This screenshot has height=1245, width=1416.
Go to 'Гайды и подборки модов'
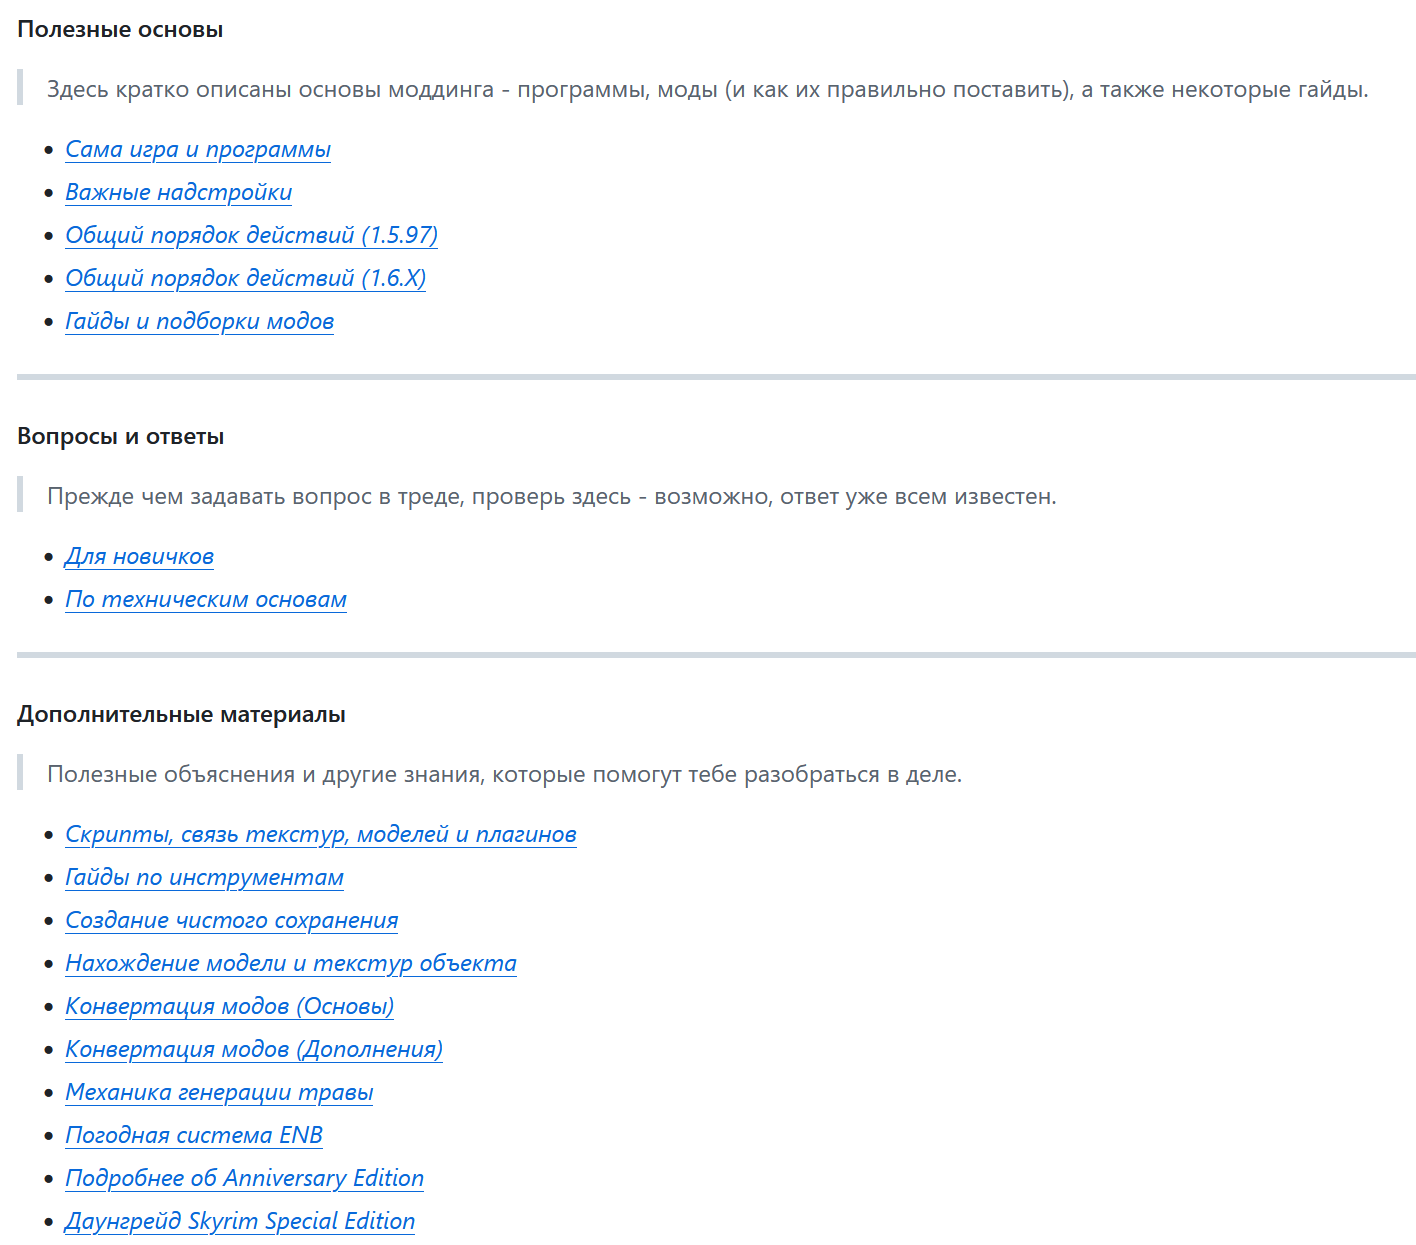pyautogui.click(x=199, y=322)
